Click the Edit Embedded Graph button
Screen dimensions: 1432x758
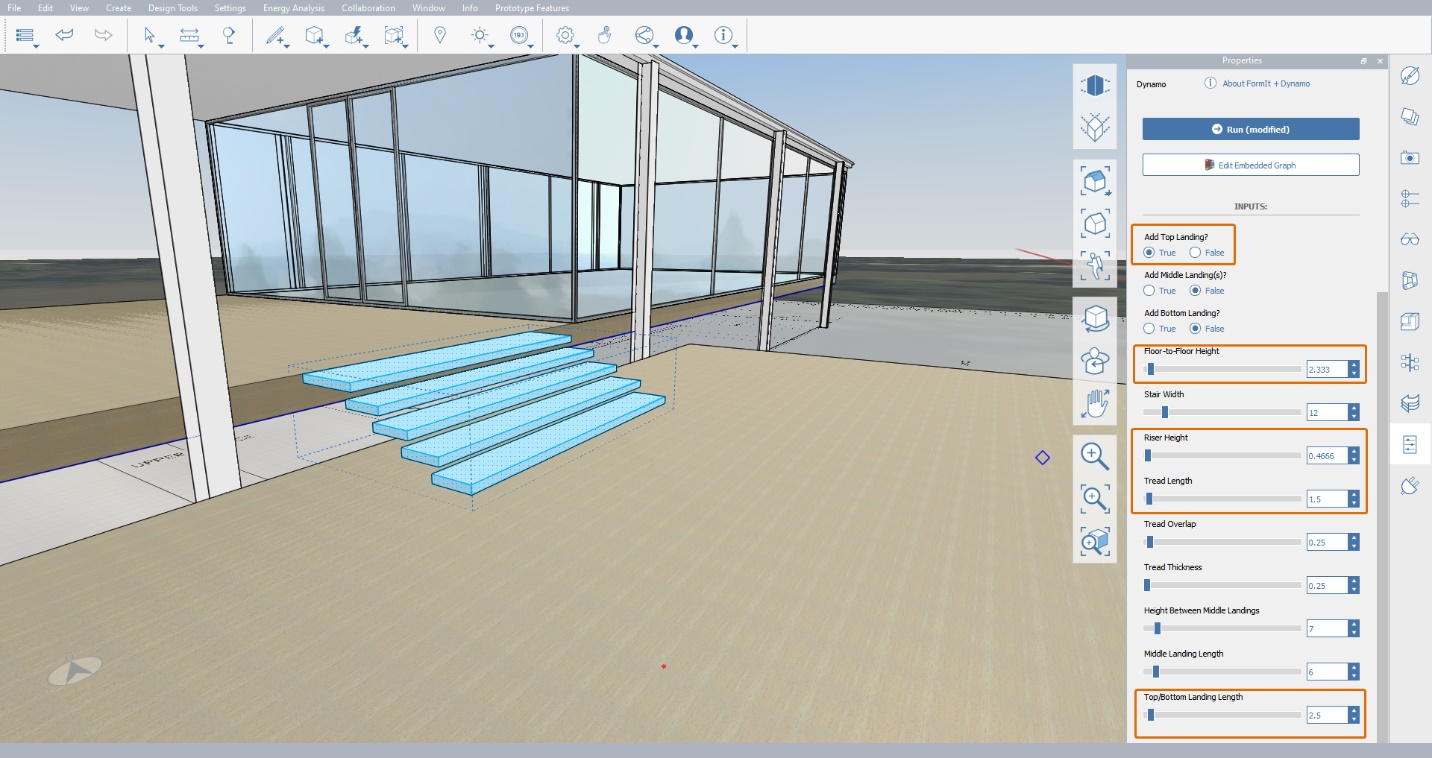[1250, 165]
